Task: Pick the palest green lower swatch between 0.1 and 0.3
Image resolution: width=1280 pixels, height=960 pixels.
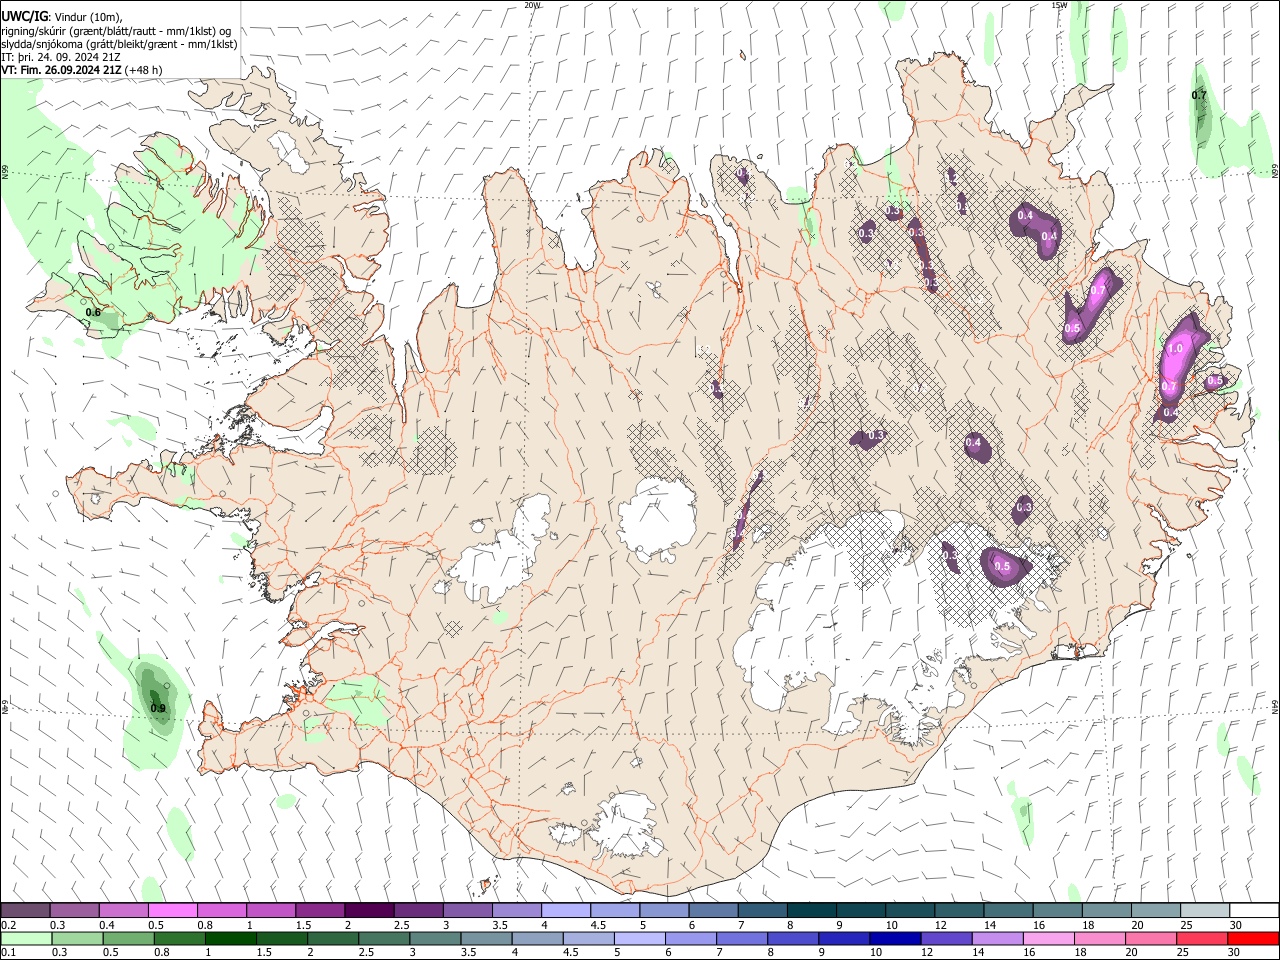Action: 26,939
